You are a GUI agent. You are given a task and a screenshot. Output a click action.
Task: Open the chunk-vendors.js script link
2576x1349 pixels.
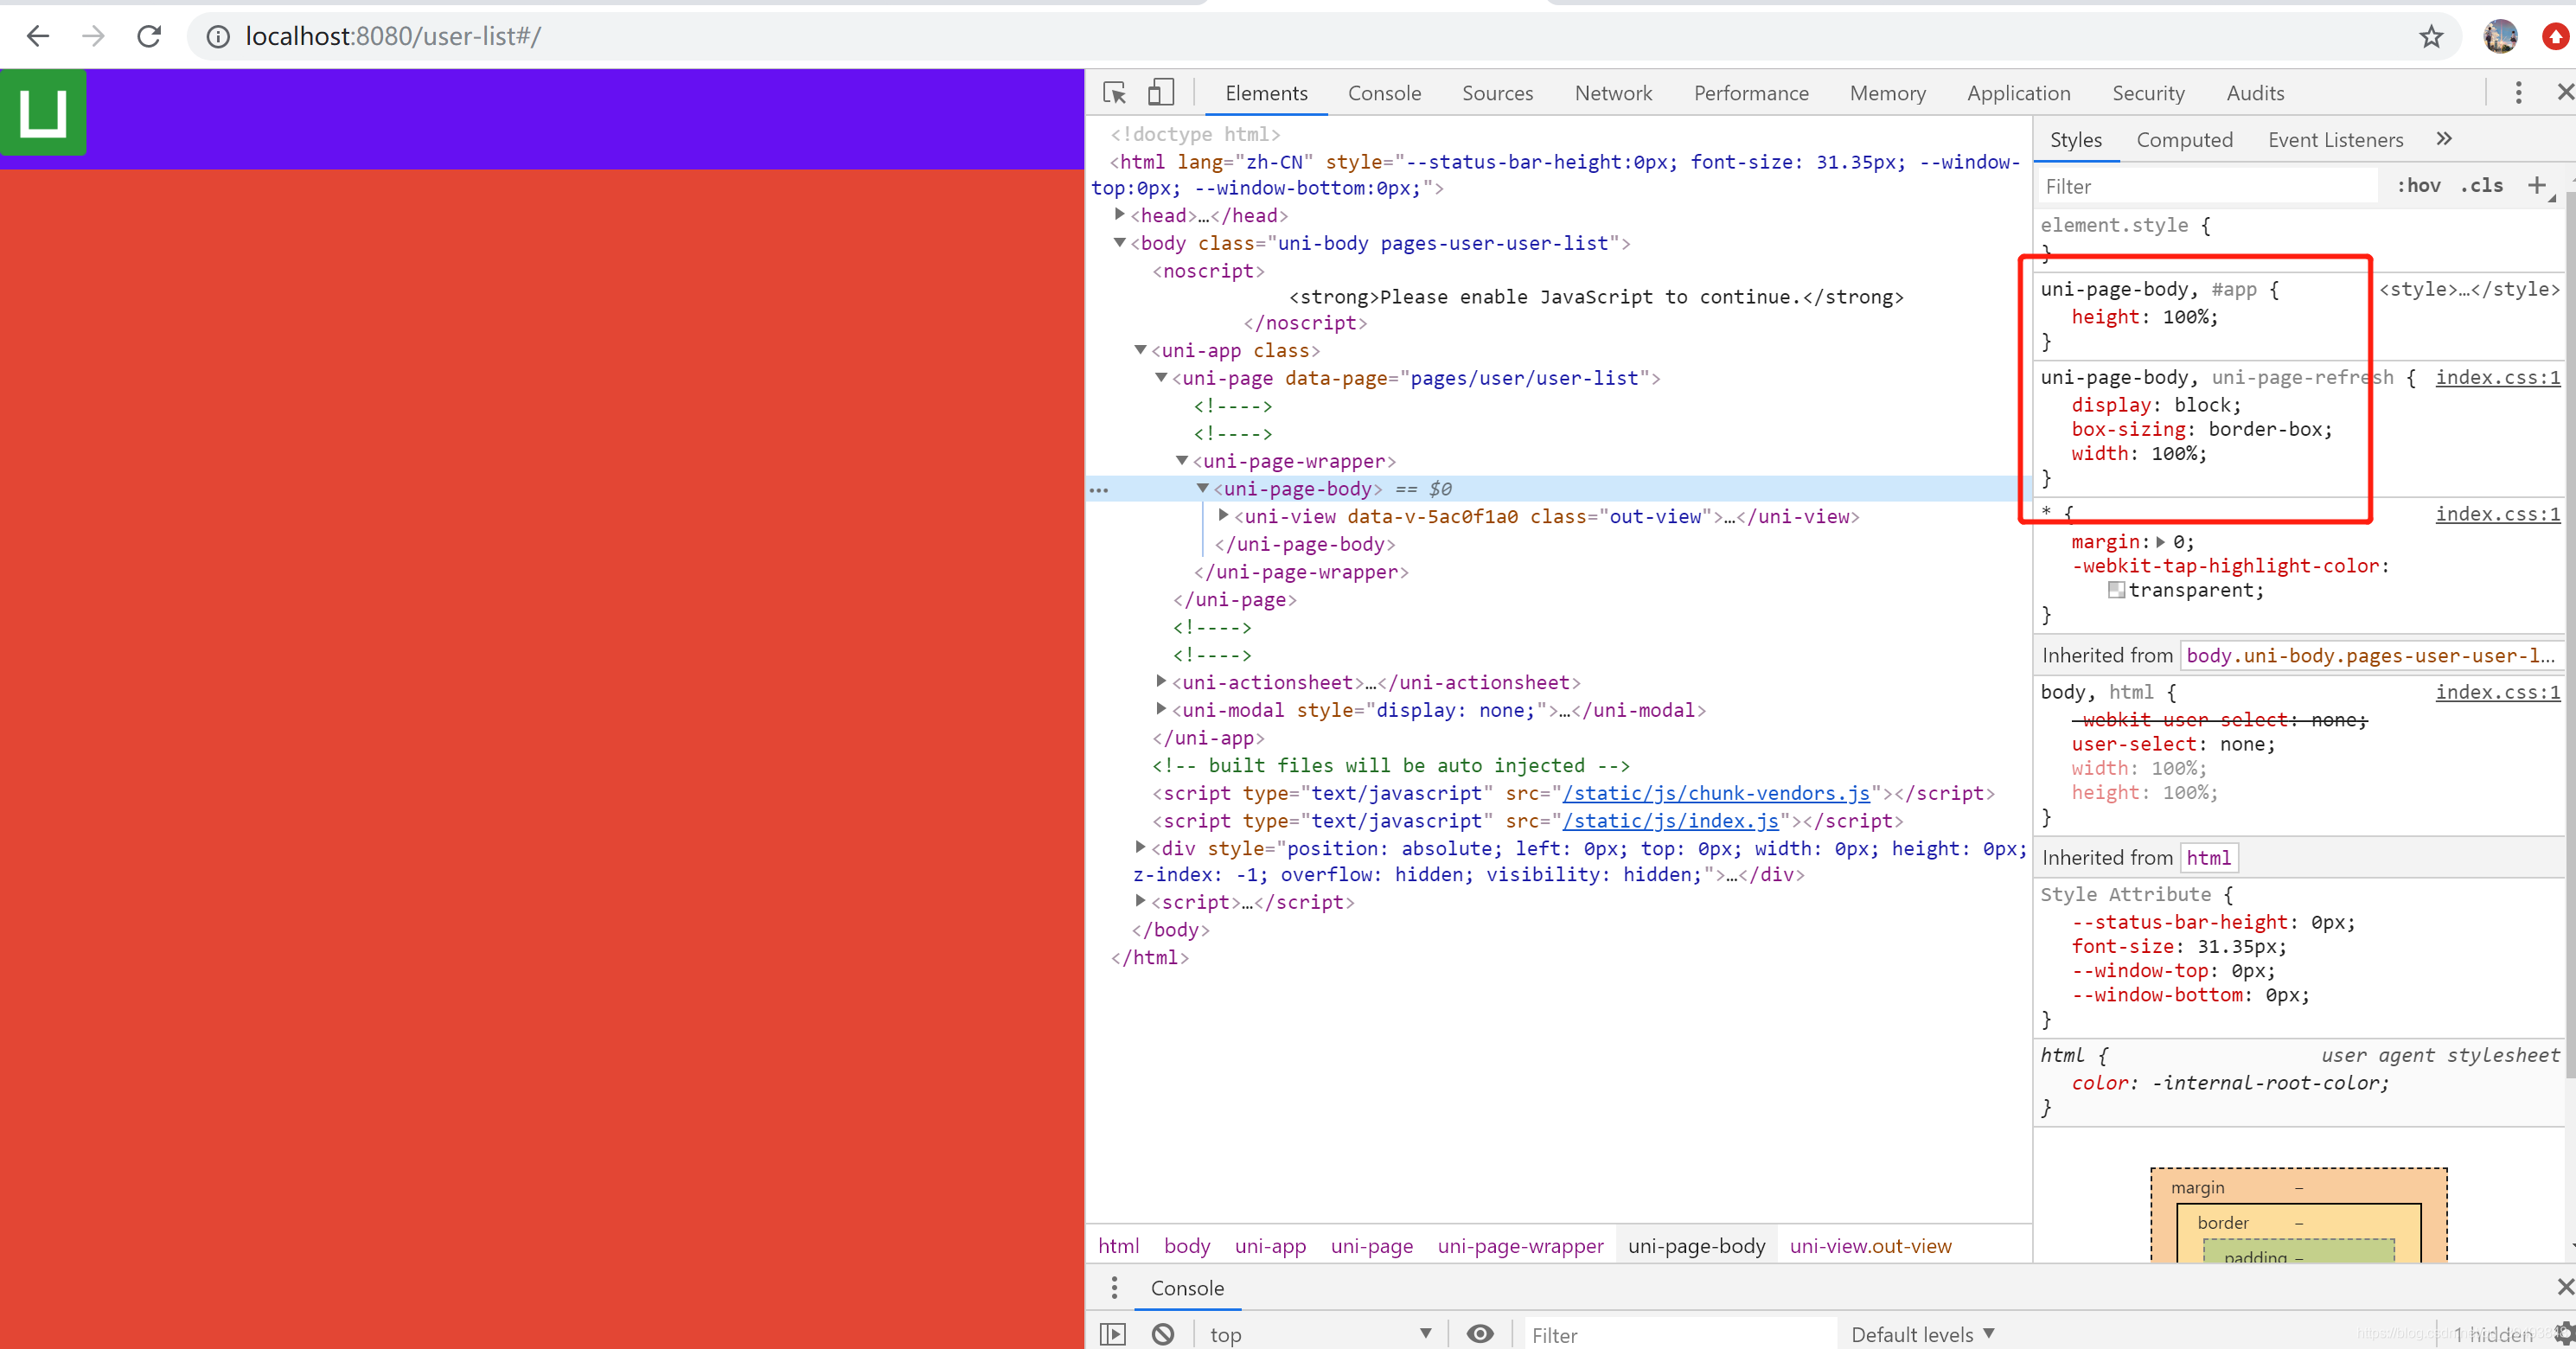[x=1716, y=793]
